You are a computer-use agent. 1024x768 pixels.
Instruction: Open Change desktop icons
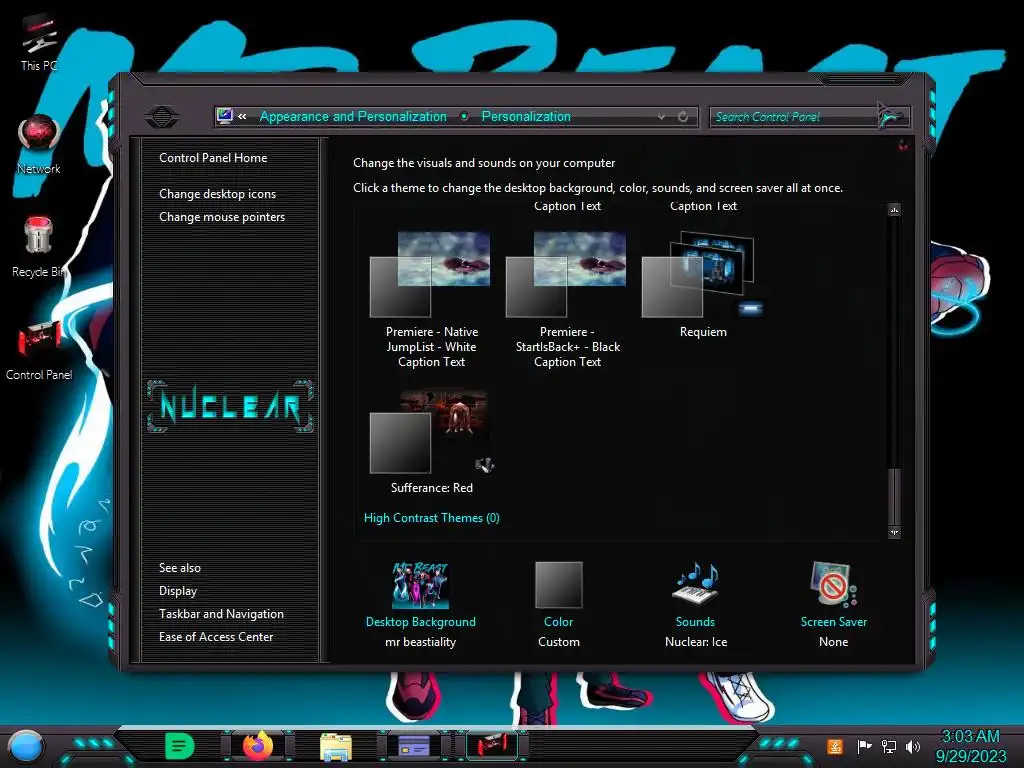[217, 194]
